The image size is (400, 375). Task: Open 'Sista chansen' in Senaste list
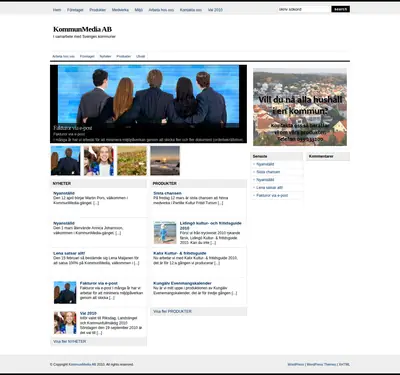tap(268, 172)
